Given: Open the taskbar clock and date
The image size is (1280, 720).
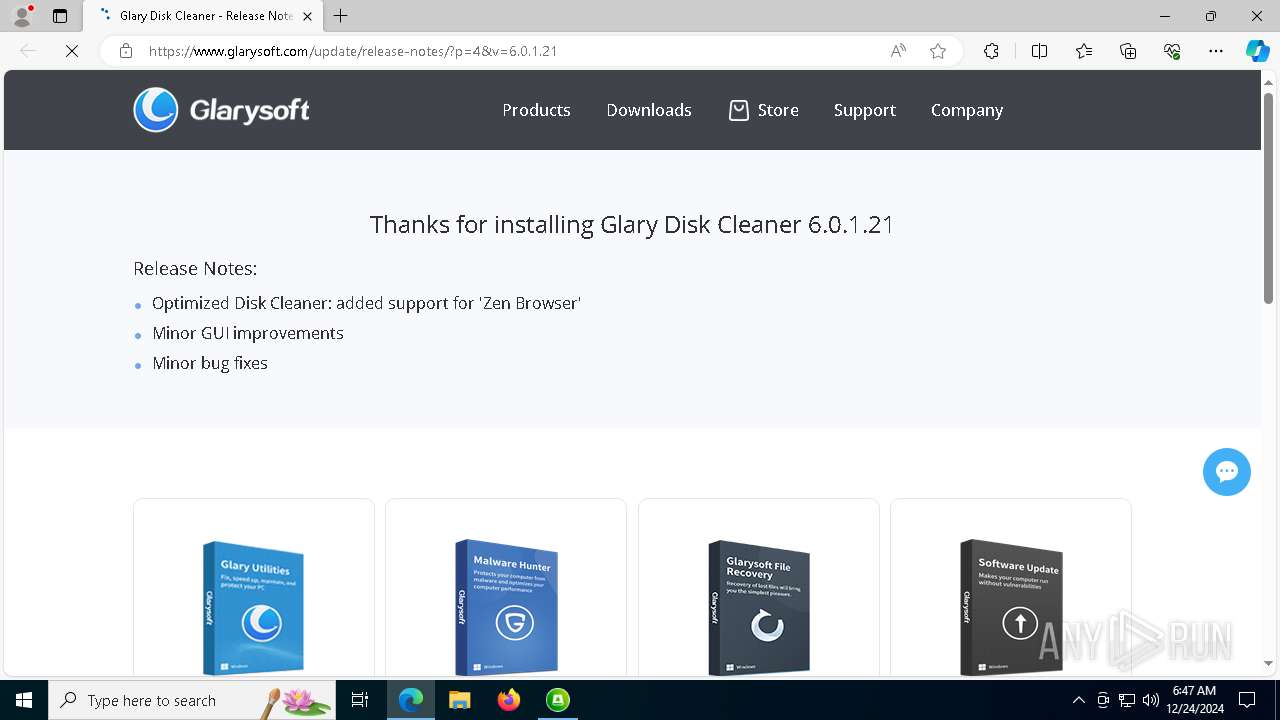Looking at the screenshot, I should pyautogui.click(x=1194, y=700).
